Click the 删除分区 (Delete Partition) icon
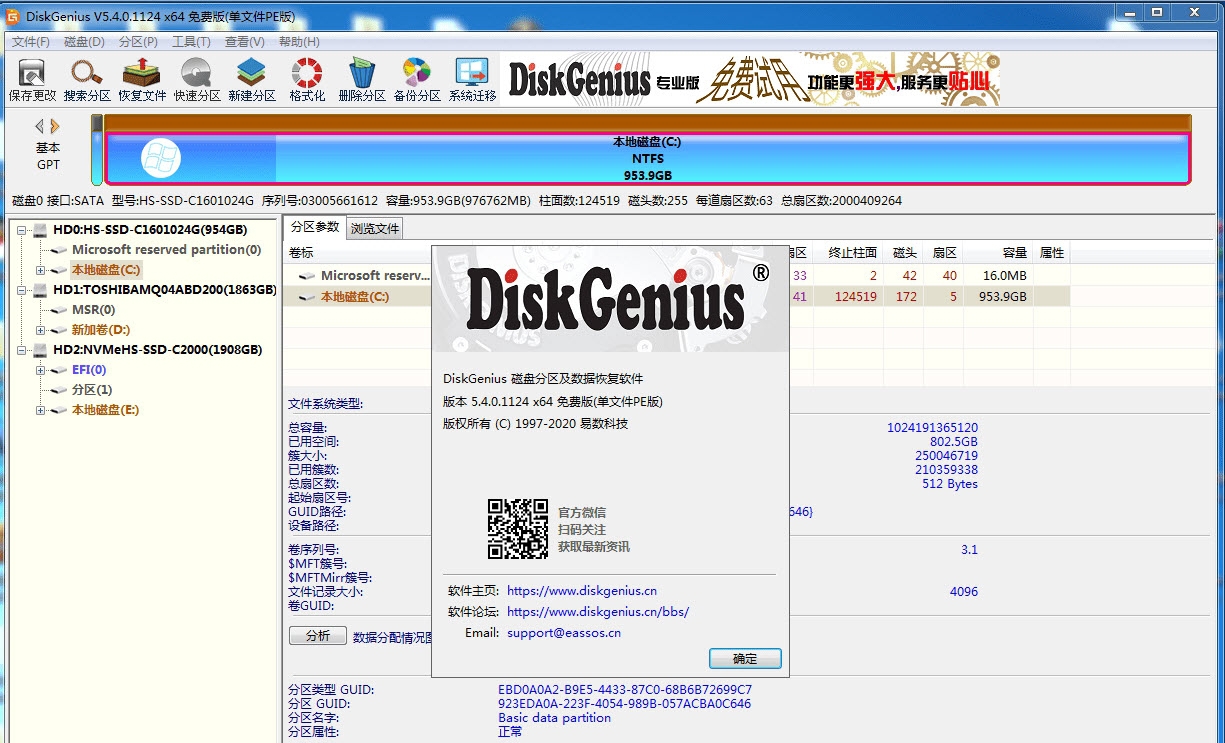The height and width of the screenshot is (743, 1225). pyautogui.click(x=362, y=78)
